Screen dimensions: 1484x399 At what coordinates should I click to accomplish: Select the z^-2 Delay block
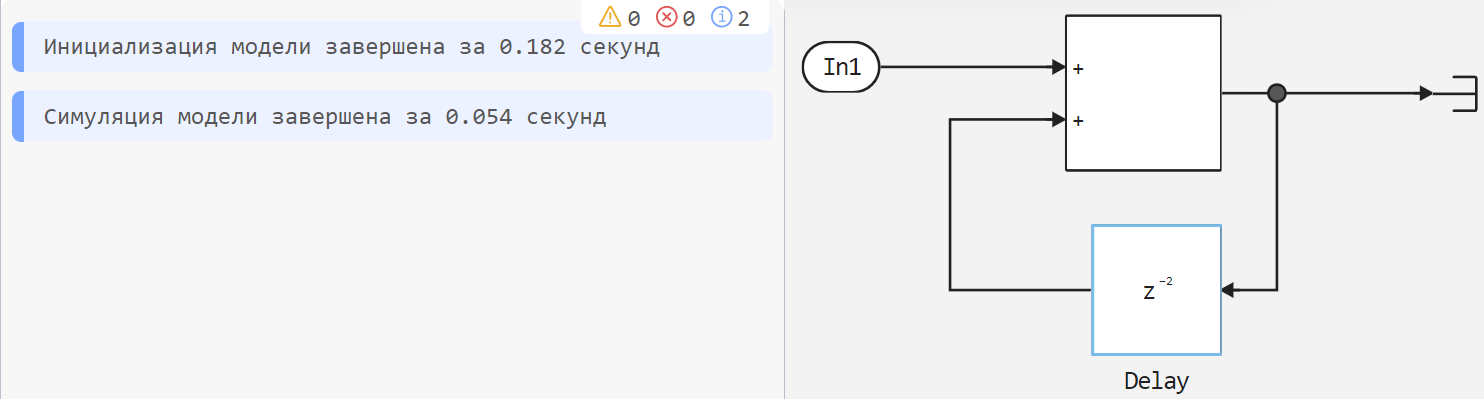click(1156, 290)
